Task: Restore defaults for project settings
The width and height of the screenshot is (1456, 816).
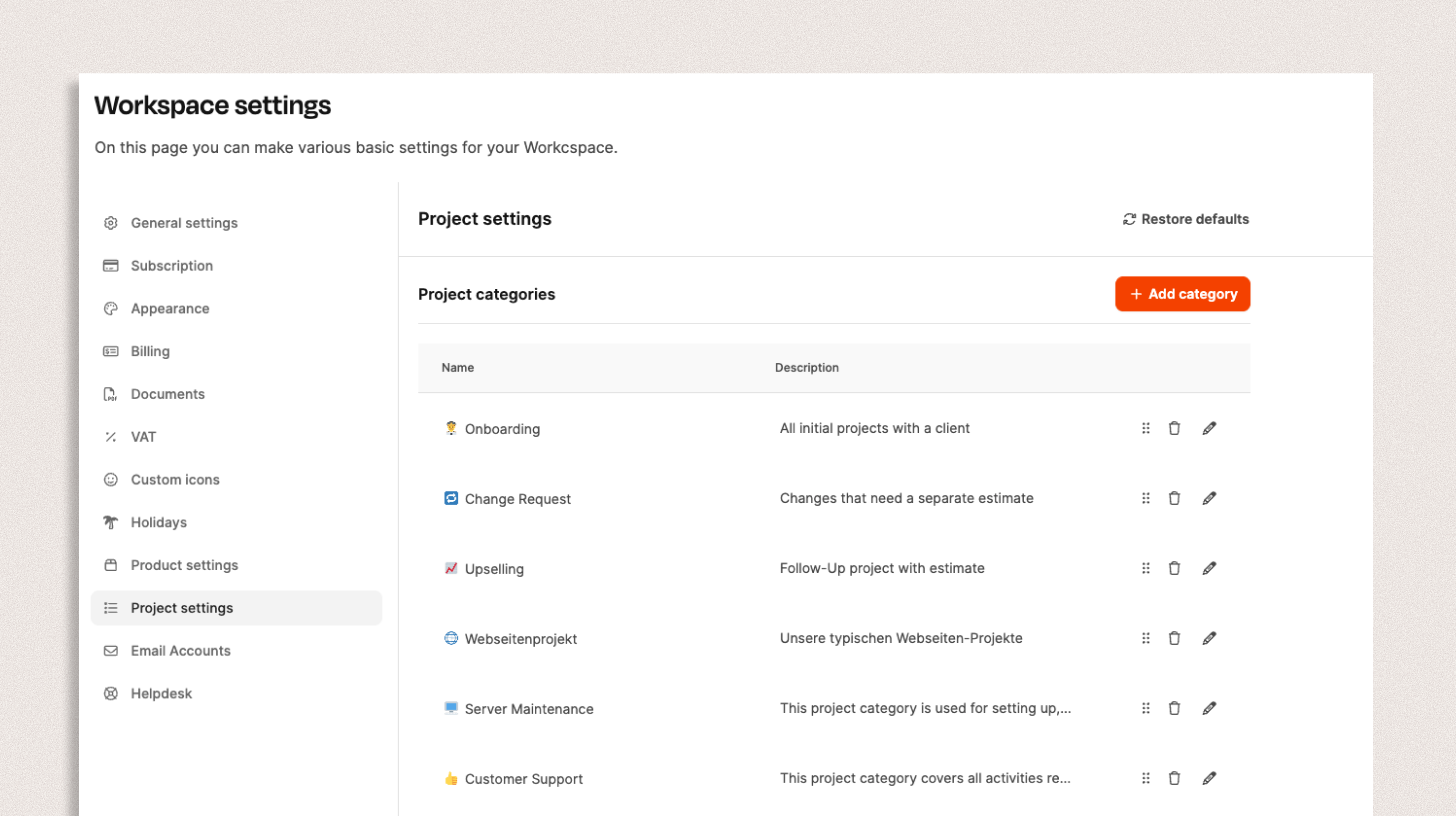Action: tap(1186, 219)
